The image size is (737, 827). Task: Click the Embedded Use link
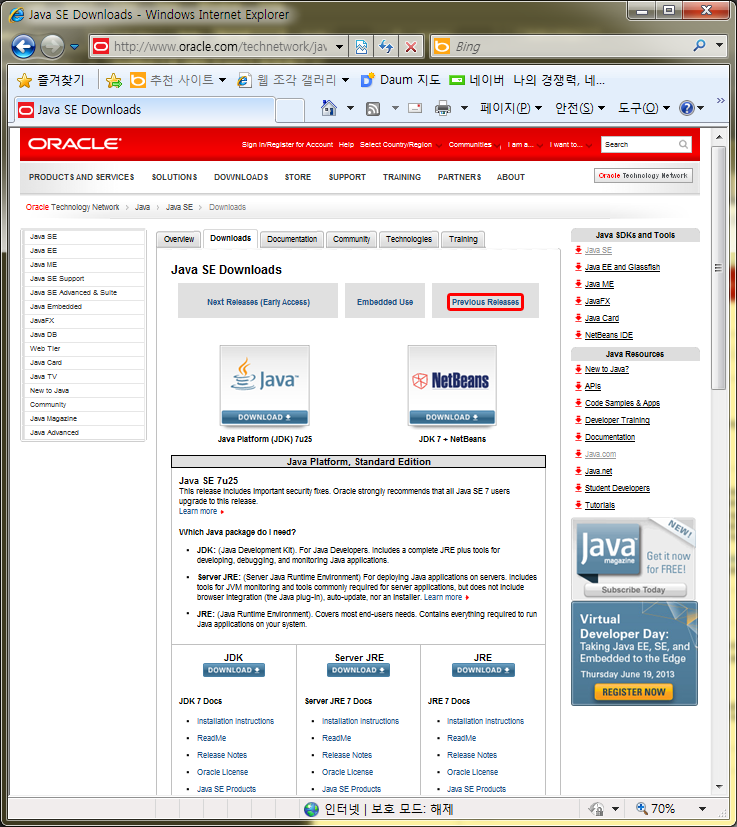[385, 302]
